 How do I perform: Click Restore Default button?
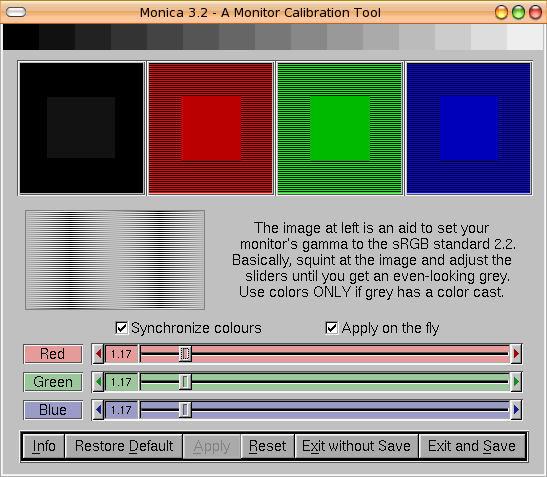coord(124,446)
